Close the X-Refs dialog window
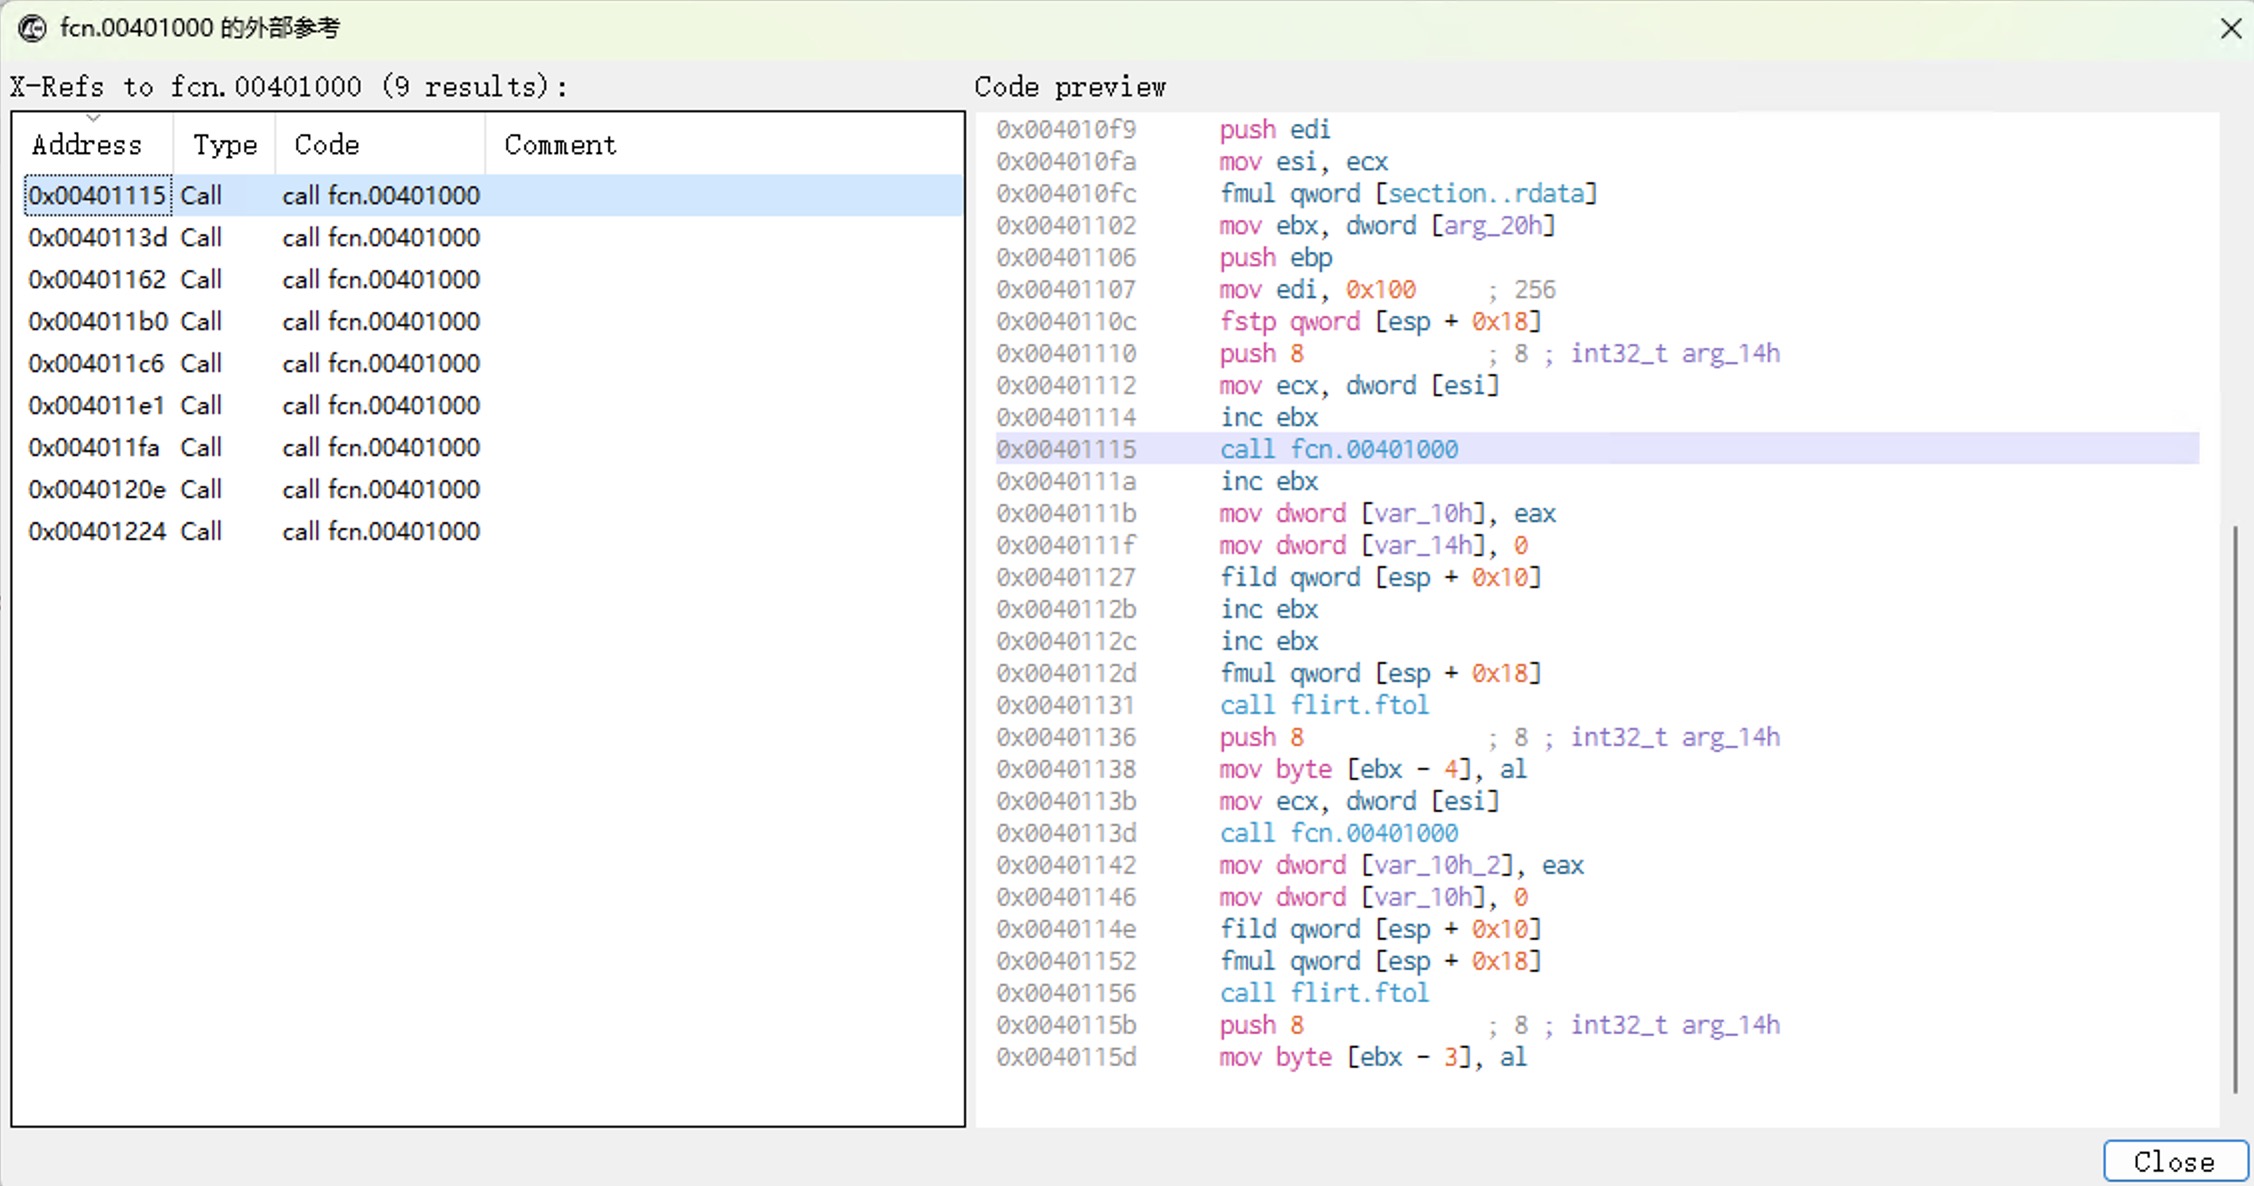The height and width of the screenshot is (1186, 2254). [2230, 28]
